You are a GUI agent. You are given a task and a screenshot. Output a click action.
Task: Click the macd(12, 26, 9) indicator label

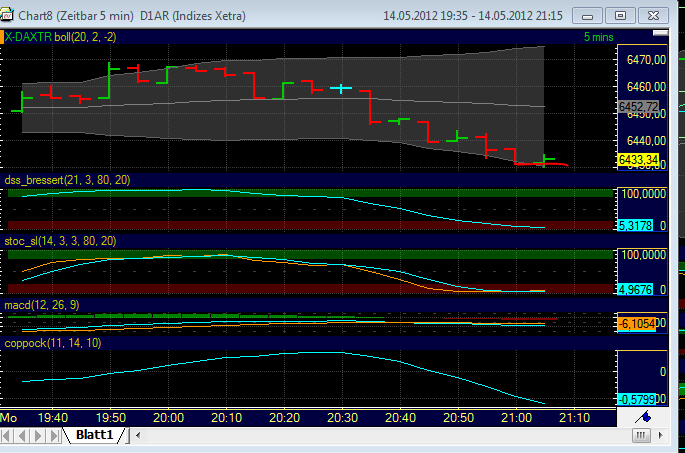pos(42,305)
